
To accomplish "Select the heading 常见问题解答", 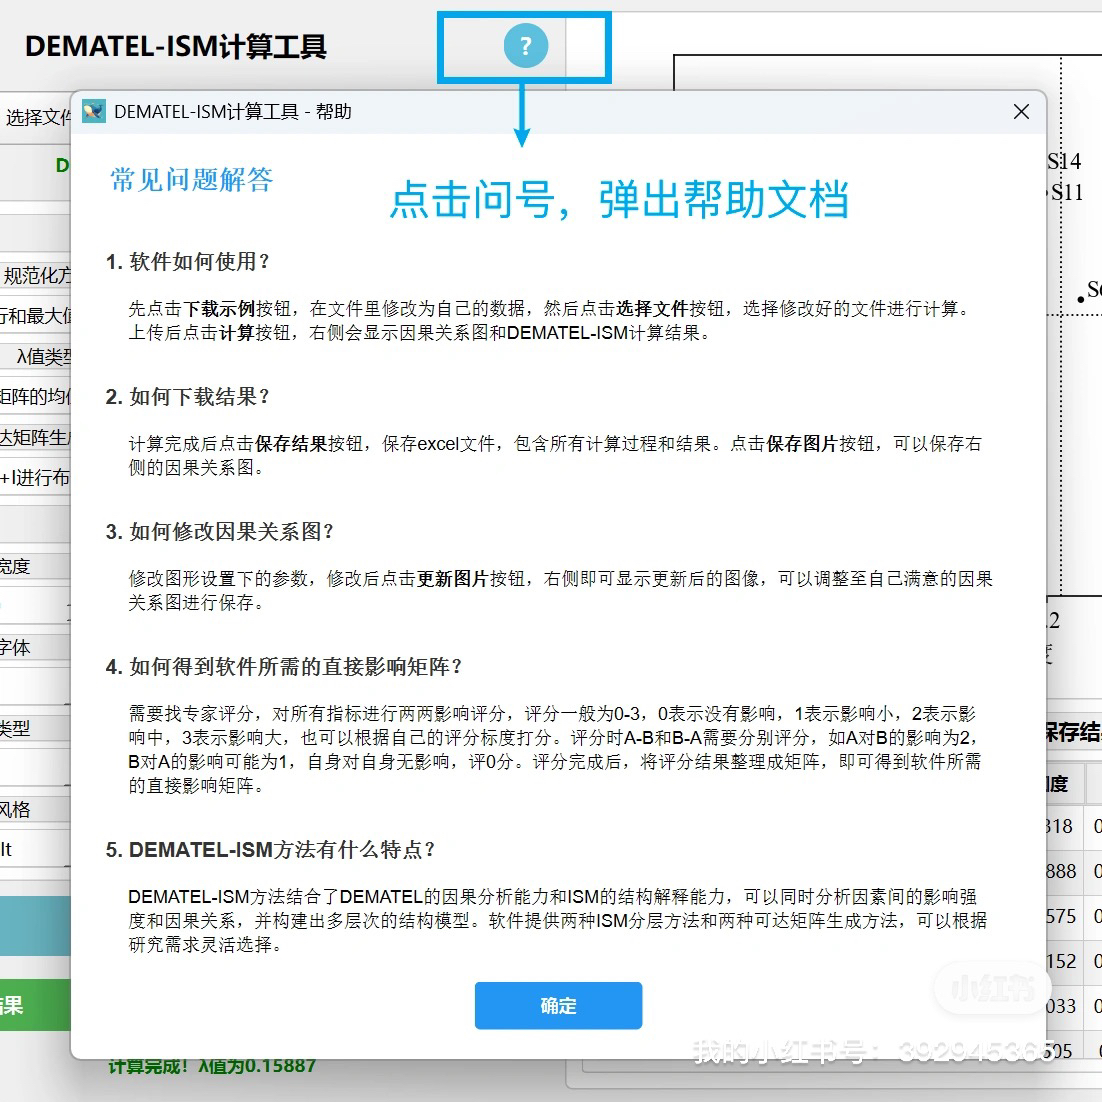I will click(x=191, y=180).
